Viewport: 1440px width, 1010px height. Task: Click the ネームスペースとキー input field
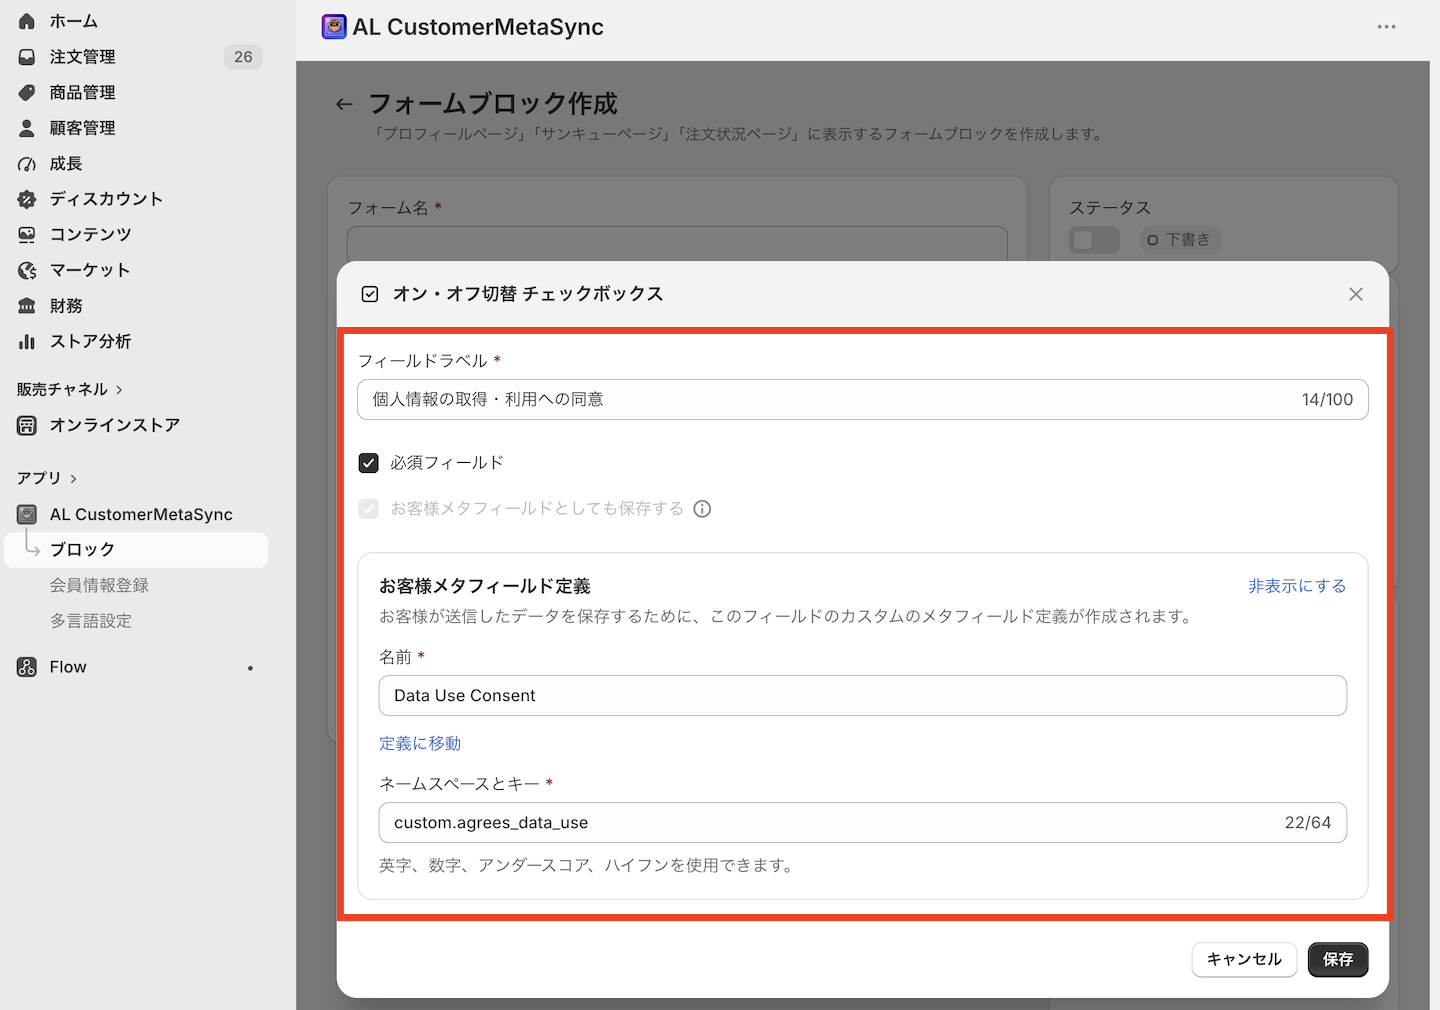click(863, 823)
